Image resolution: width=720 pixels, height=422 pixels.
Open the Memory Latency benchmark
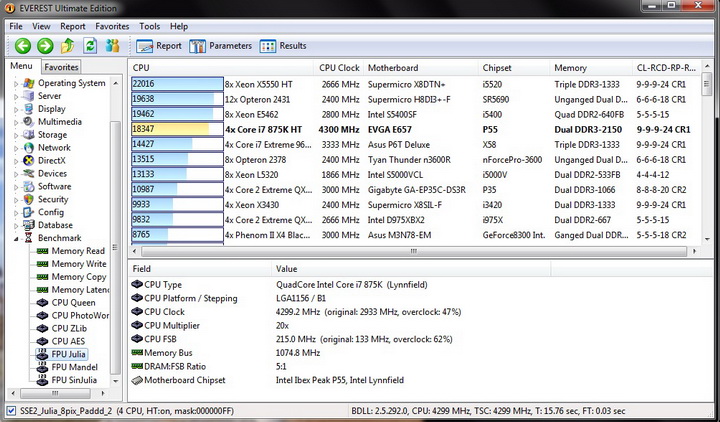pyautogui.click(x=73, y=289)
